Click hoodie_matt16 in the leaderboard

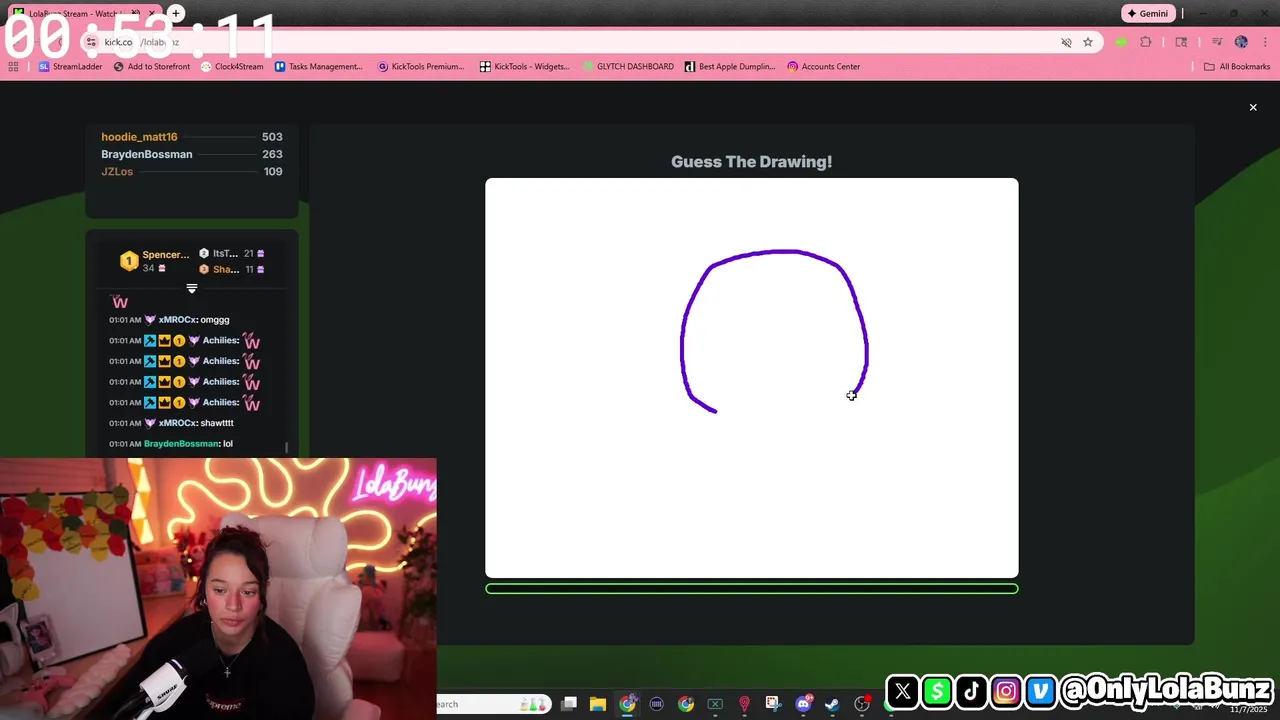click(x=139, y=137)
